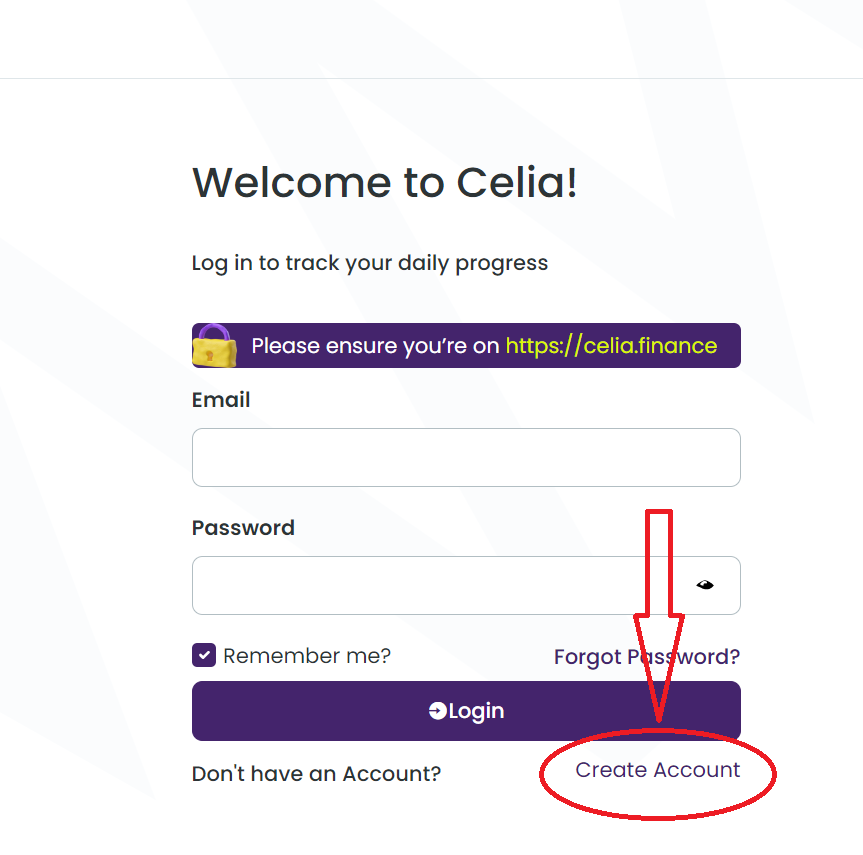
Task: Click the "Please ensure you're on" banner text
Action: (375, 346)
